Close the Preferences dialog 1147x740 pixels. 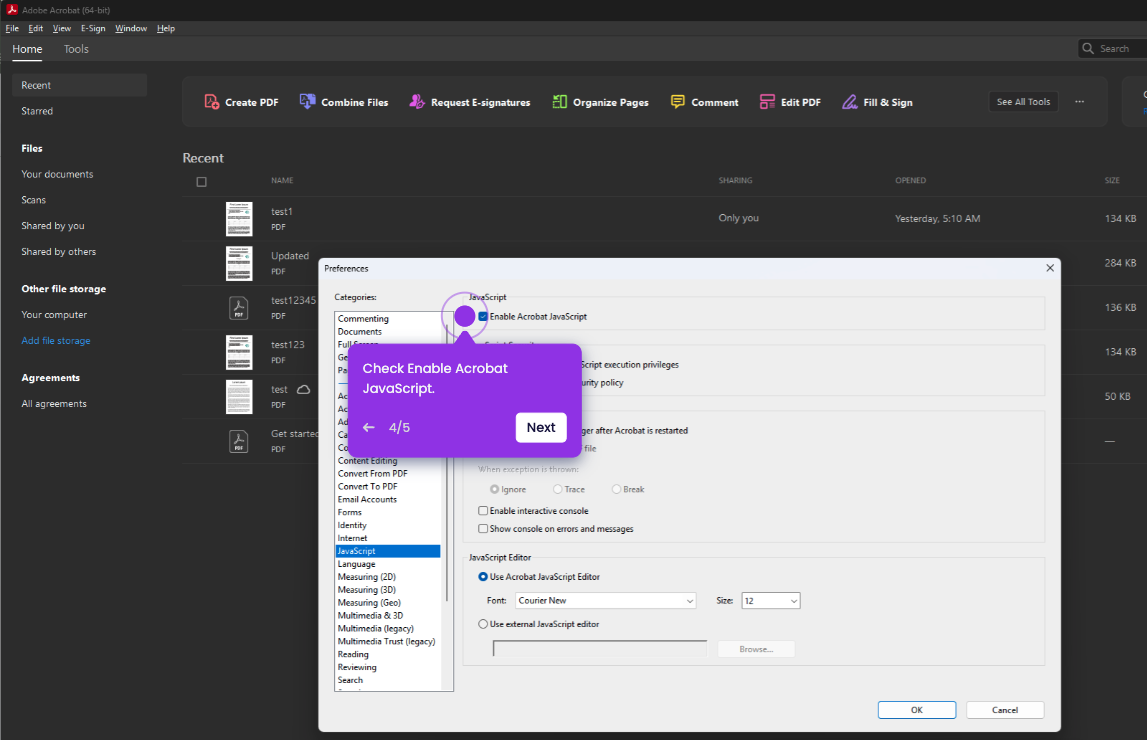click(1050, 268)
